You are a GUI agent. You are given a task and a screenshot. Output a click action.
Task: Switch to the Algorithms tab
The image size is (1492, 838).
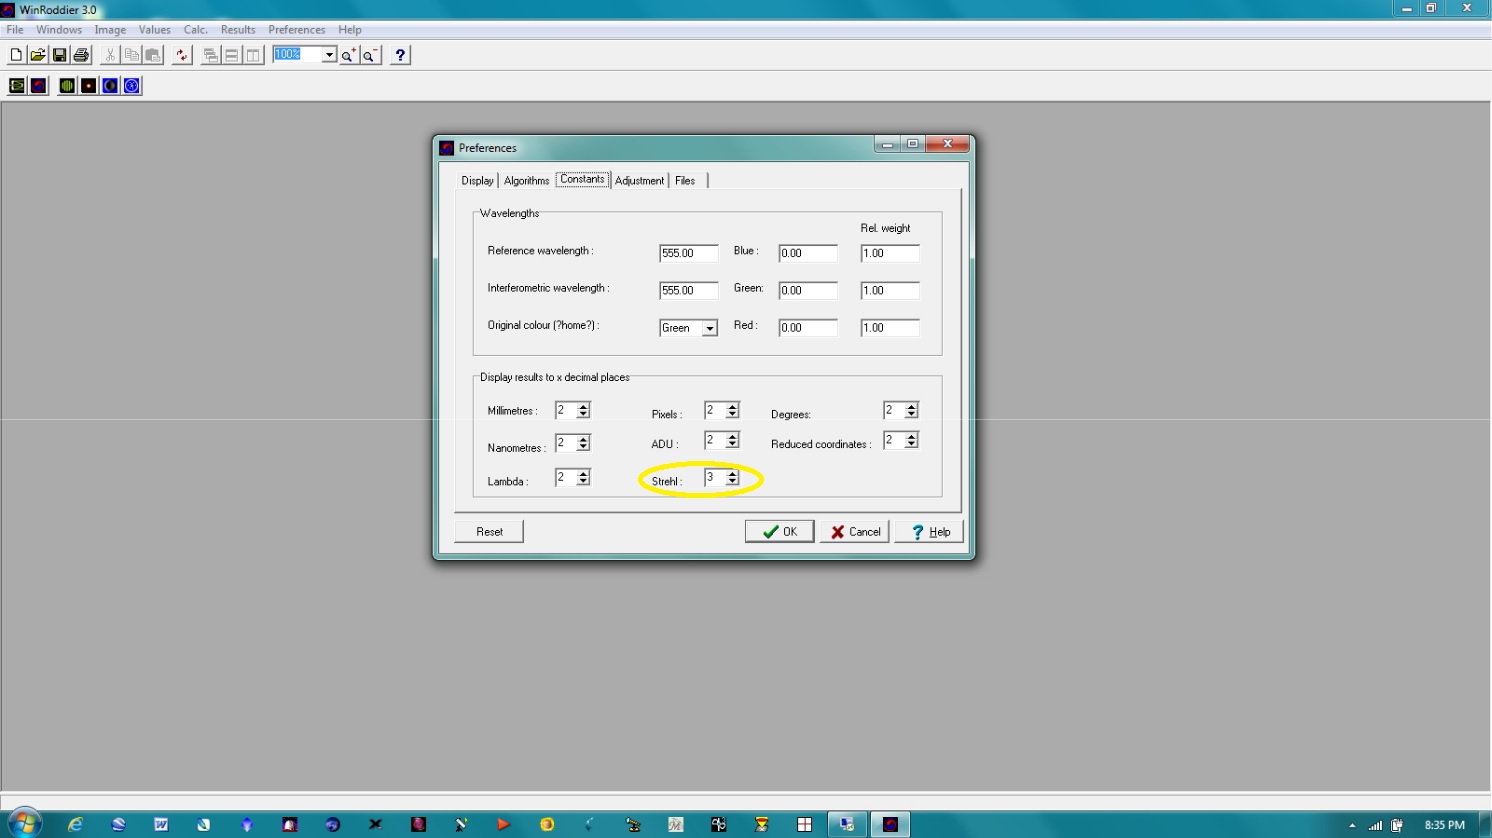[526, 181]
